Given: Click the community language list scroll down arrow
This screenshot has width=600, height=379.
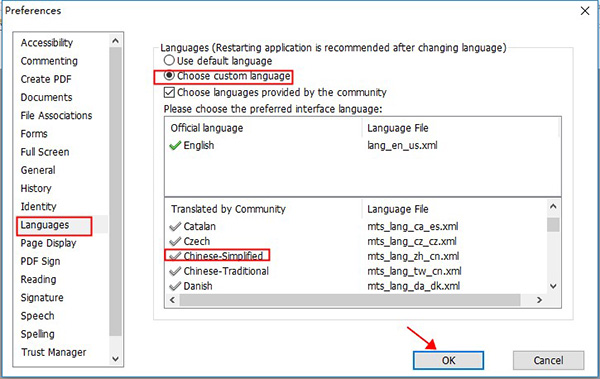Looking at the screenshot, I should pos(553,286).
